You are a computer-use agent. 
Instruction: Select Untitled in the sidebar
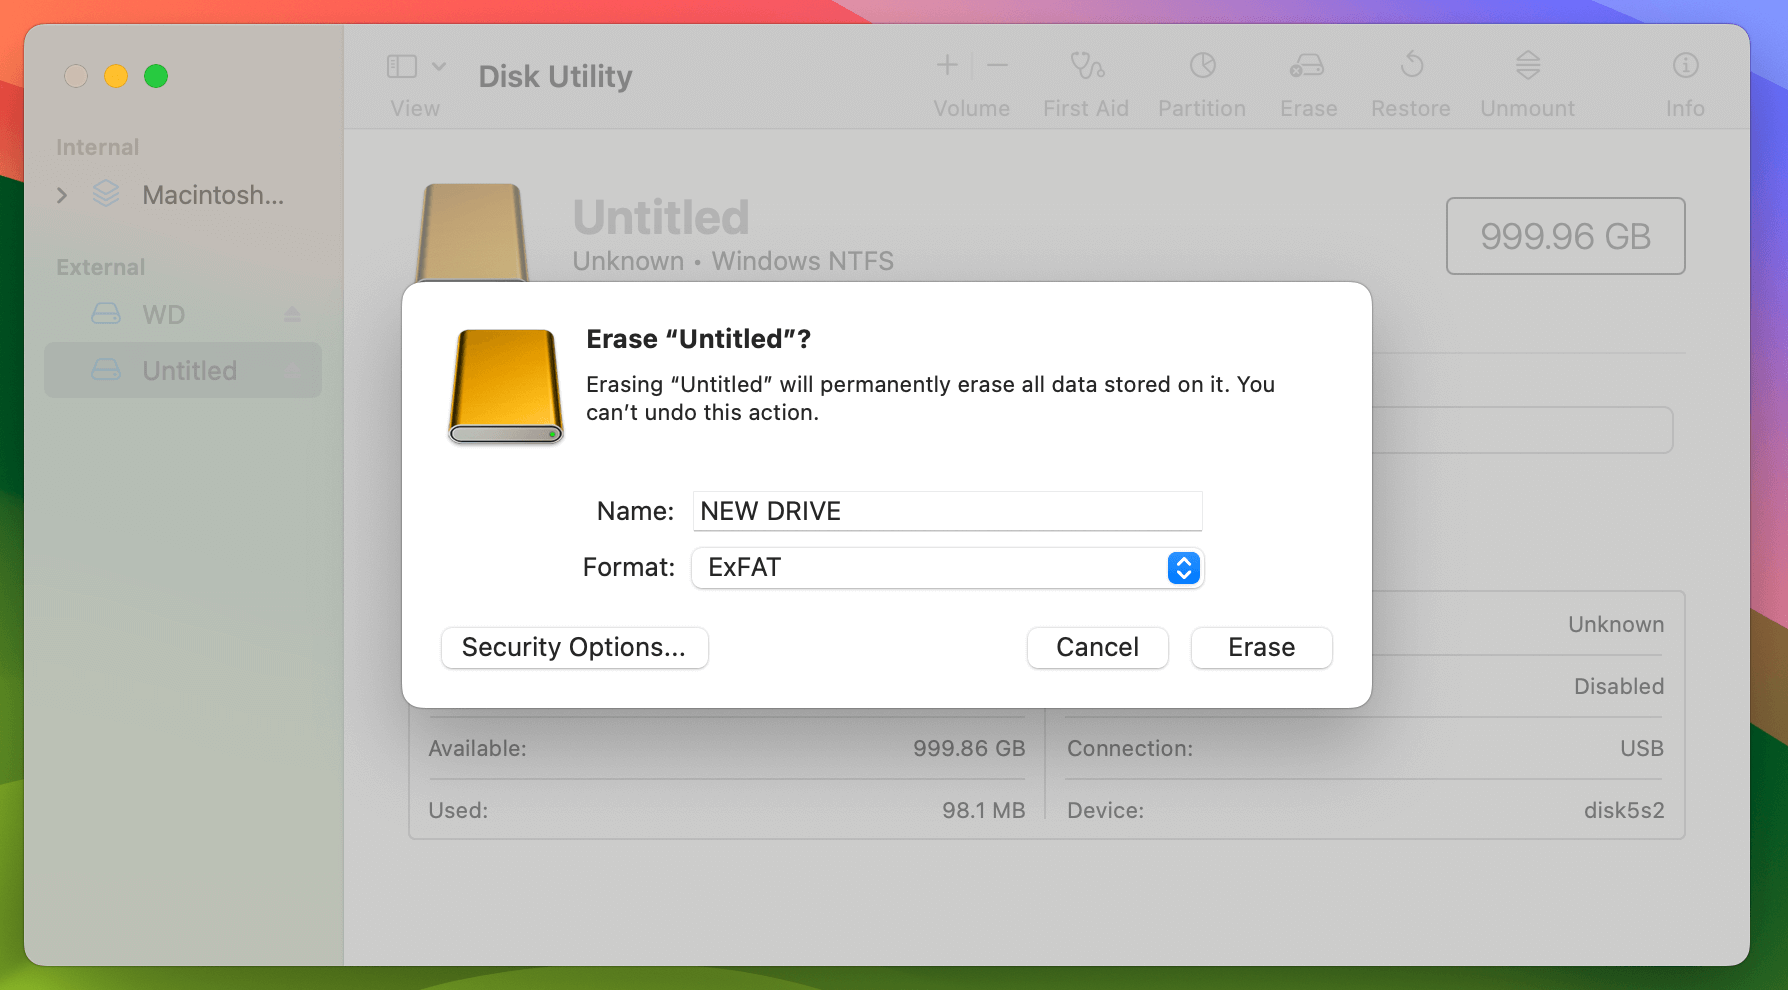(190, 370)
